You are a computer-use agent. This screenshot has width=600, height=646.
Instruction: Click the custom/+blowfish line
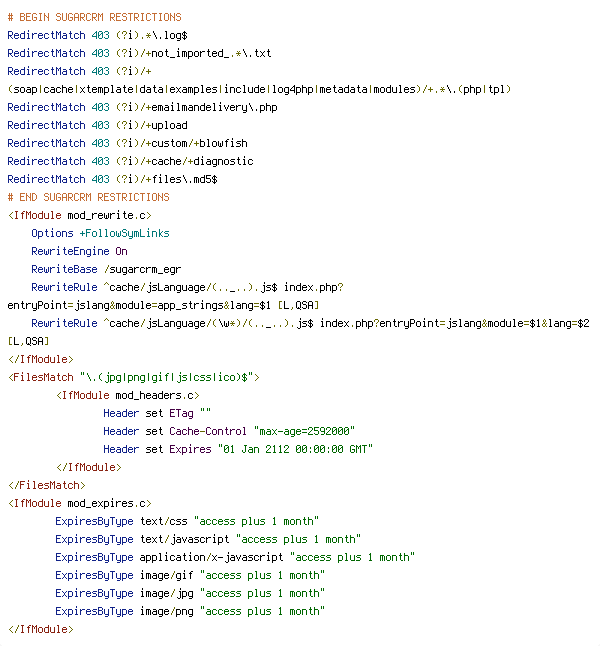click(127, 143)
